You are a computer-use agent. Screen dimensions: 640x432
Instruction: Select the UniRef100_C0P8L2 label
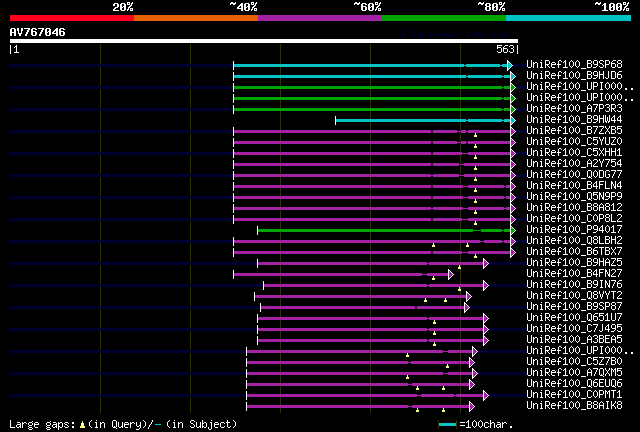[574, 219]
